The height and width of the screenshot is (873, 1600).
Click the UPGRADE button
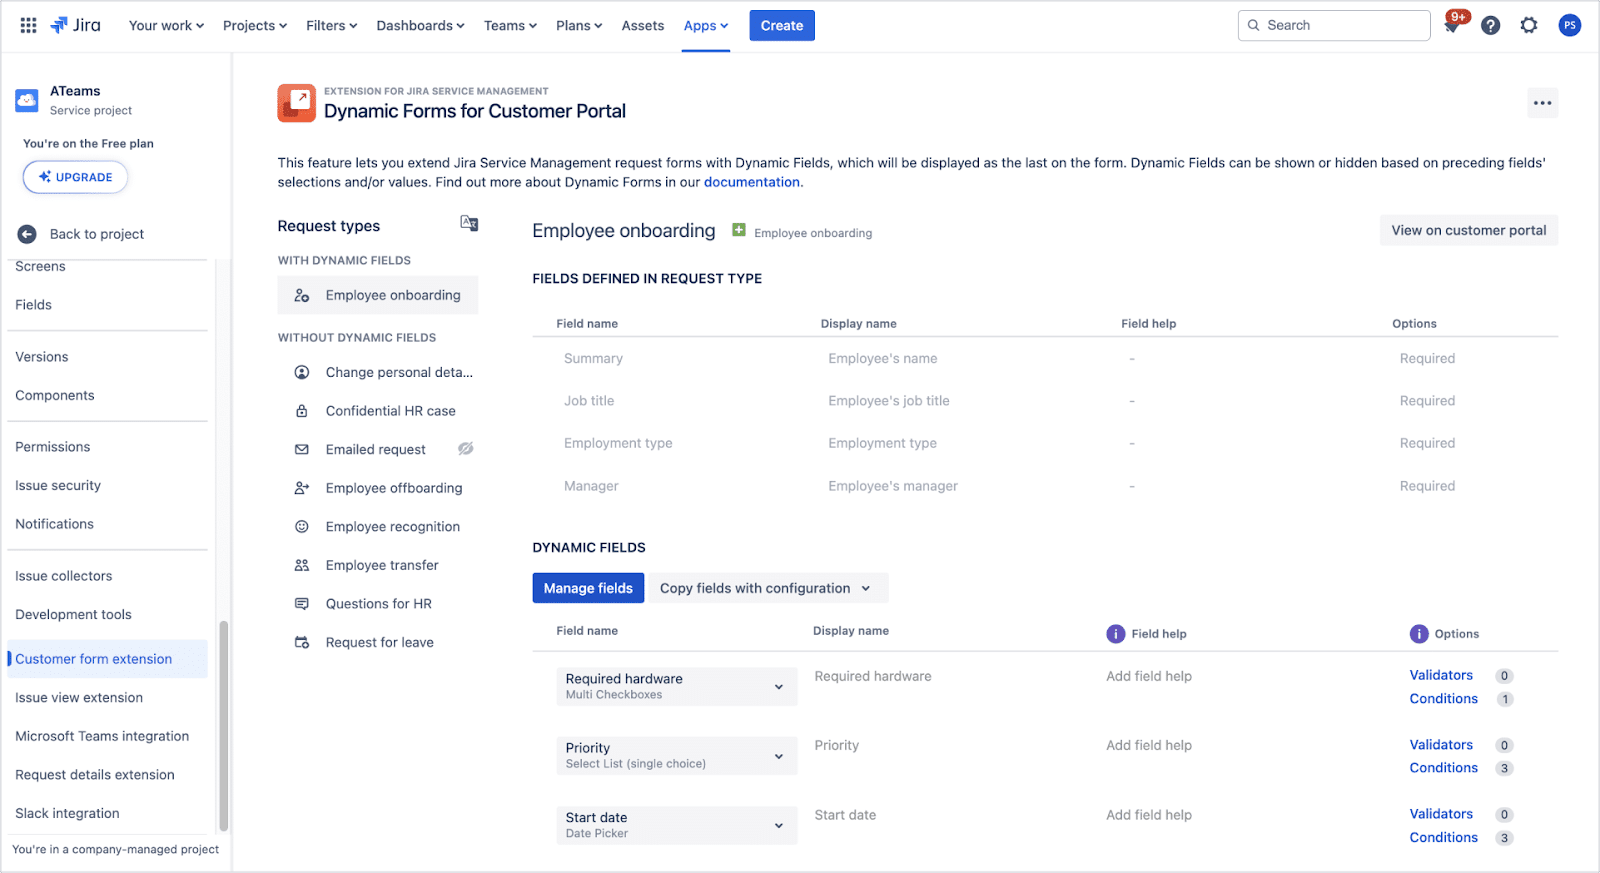pos(76,177)
